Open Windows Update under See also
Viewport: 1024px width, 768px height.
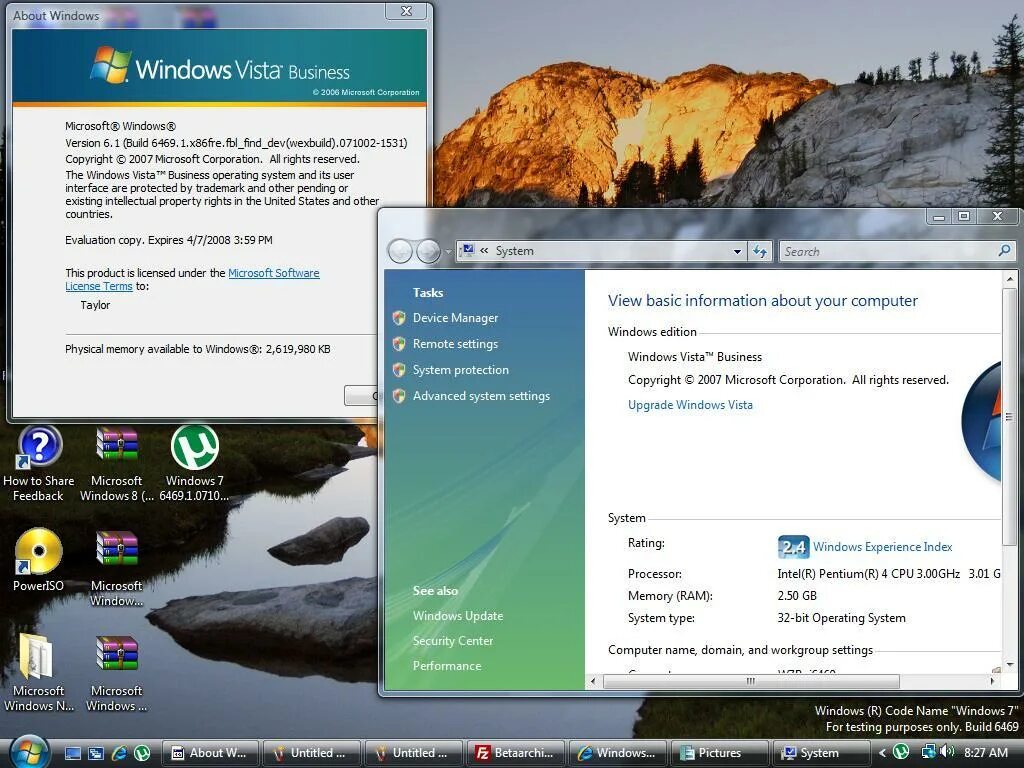[x=458, y=616]
